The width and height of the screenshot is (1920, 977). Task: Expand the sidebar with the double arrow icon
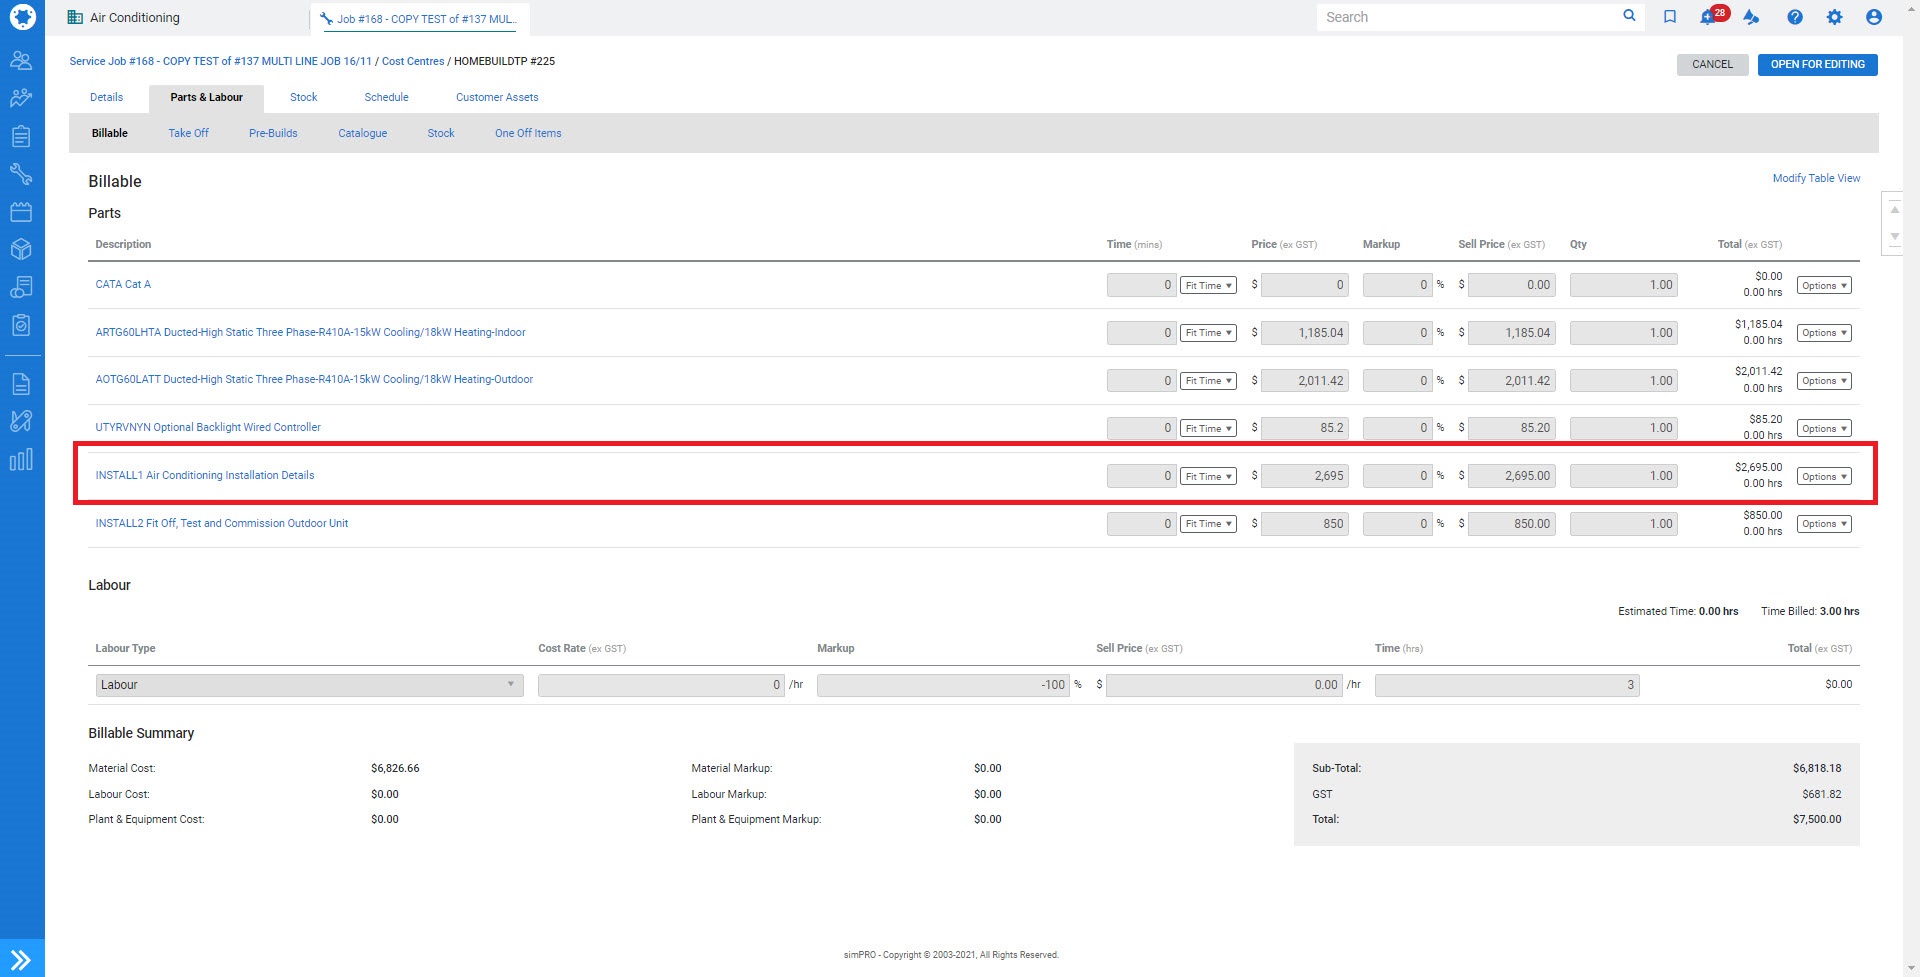(22, 959)
